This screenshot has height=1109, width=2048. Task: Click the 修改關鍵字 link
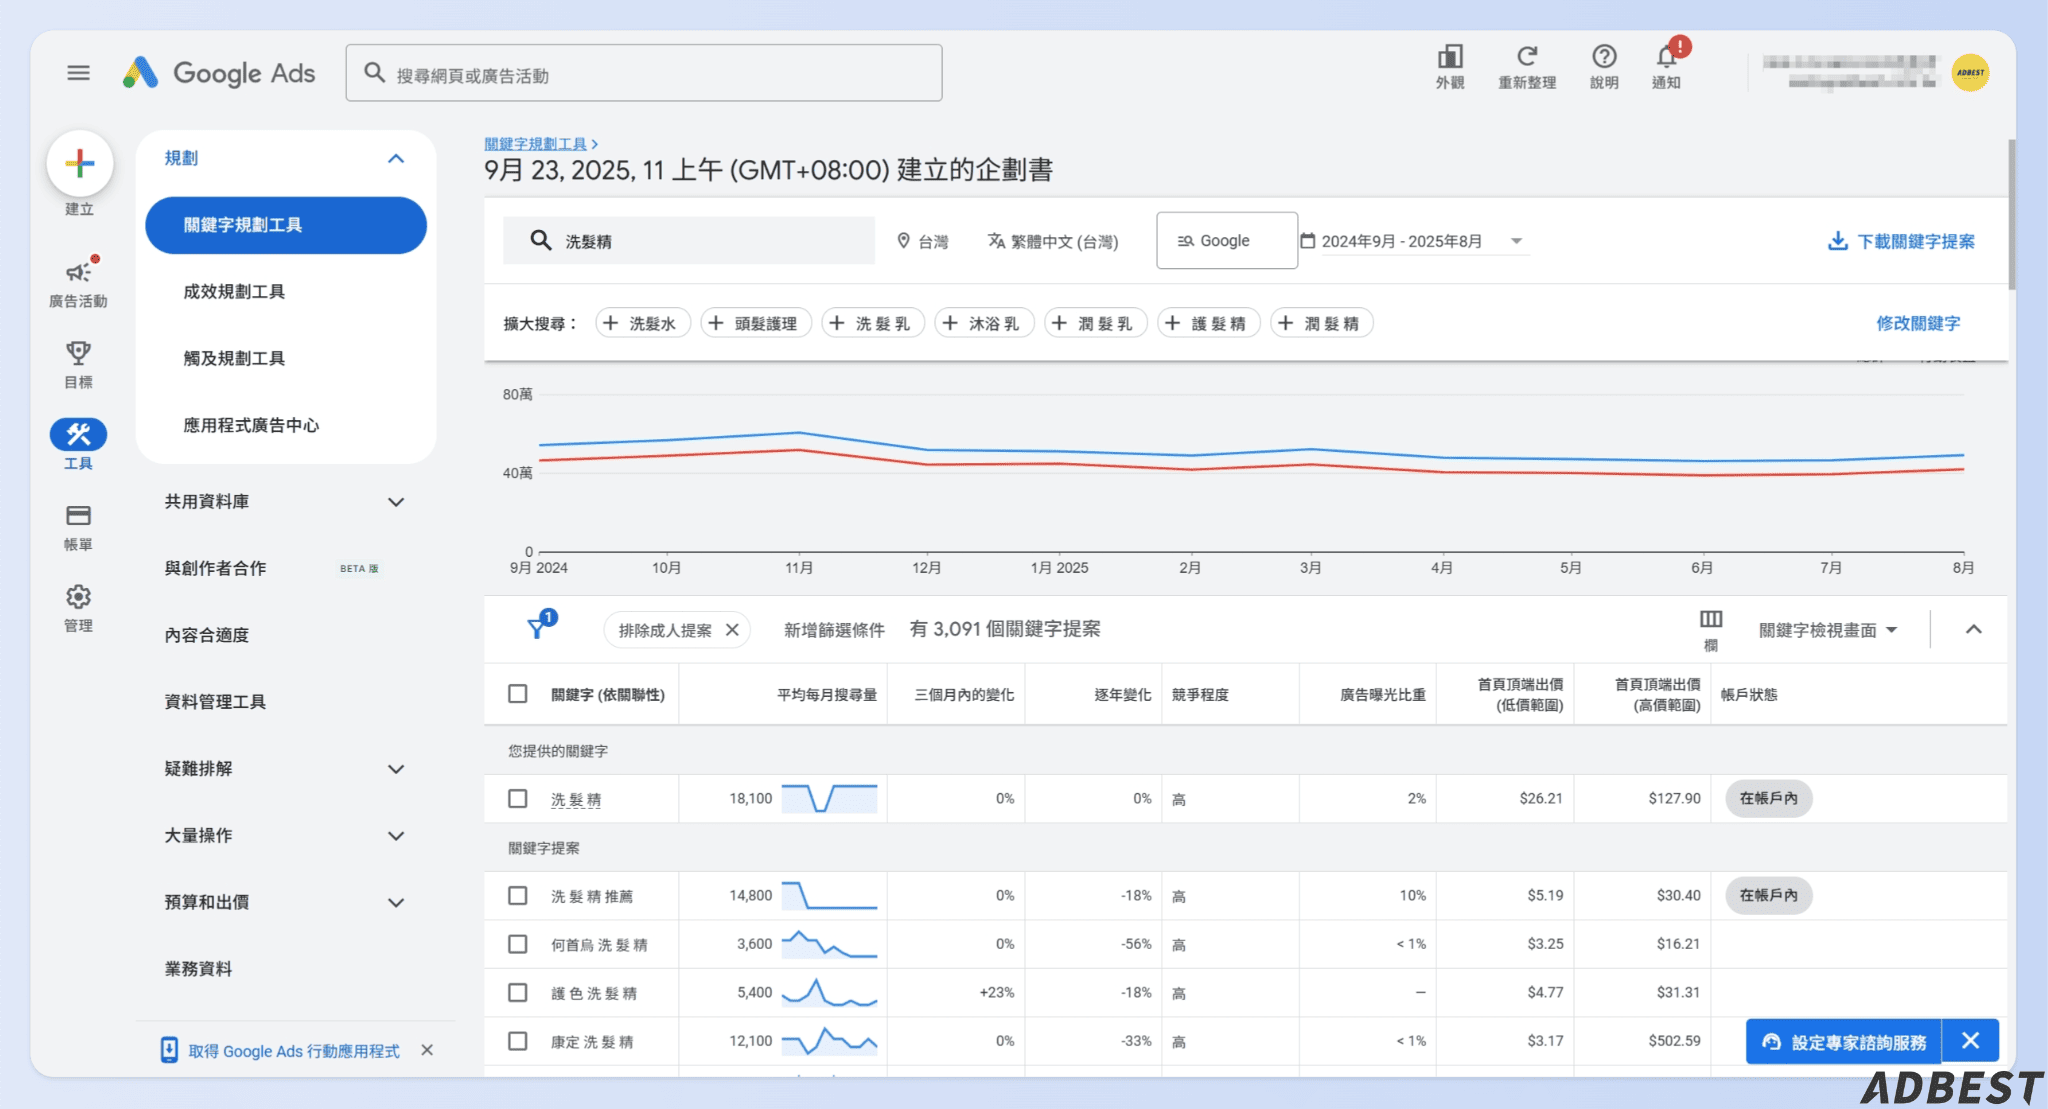1917,323
